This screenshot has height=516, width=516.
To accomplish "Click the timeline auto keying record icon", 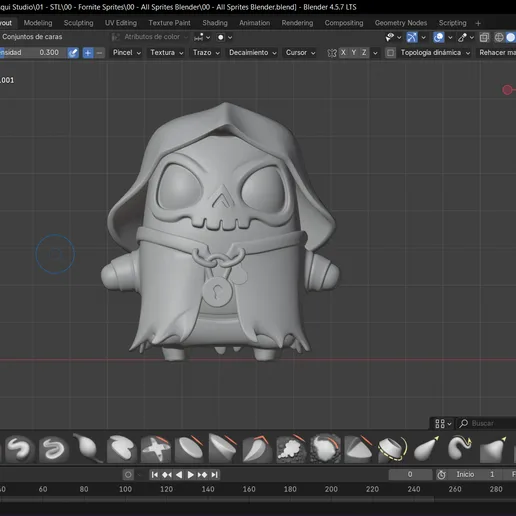I will click(128, 474).
